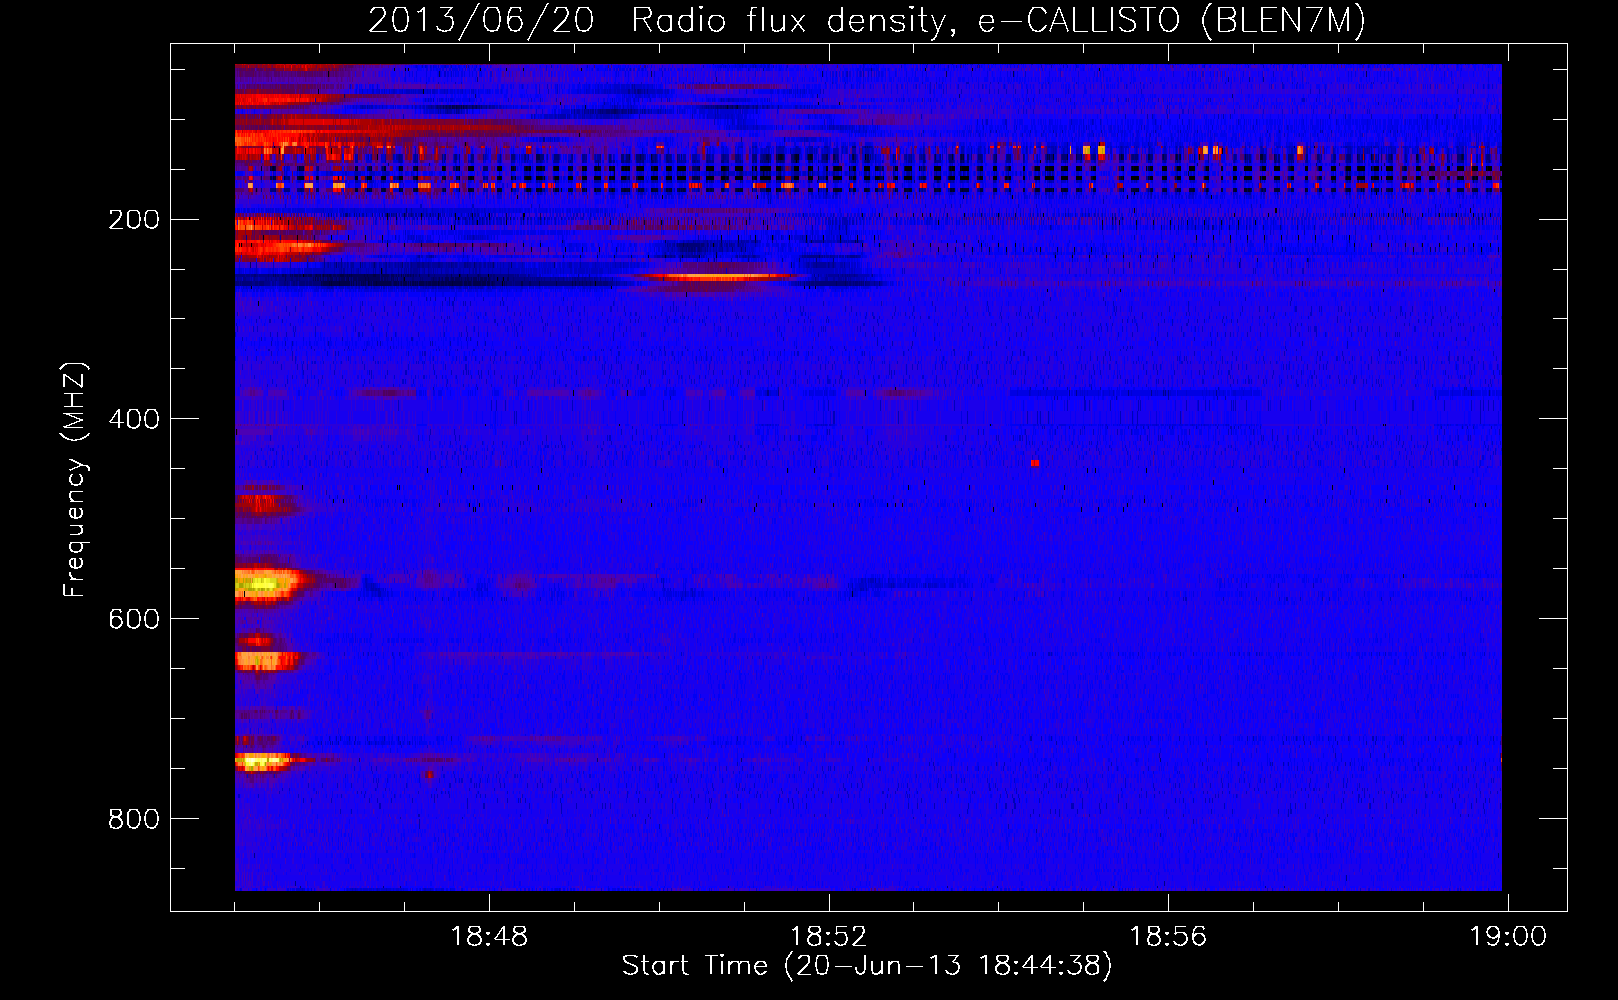Click the 18:52 time tick label
1618x1000 pixels.
(828, 937)
